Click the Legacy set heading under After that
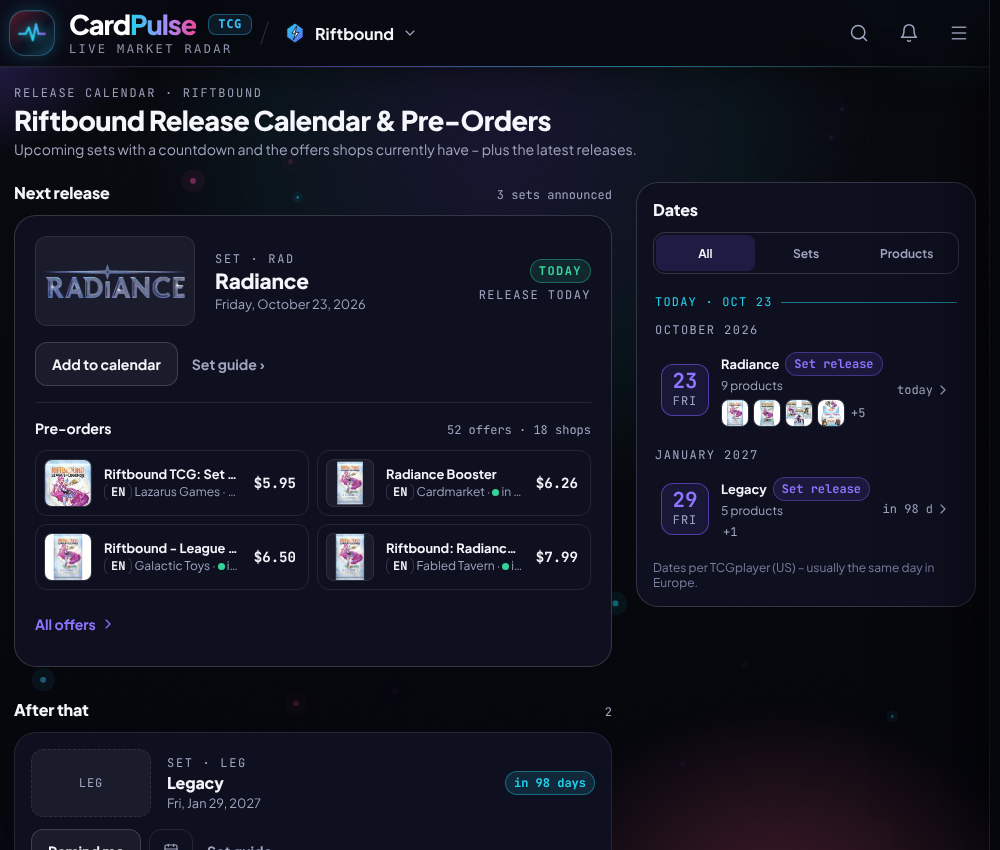 coord(195,783)
